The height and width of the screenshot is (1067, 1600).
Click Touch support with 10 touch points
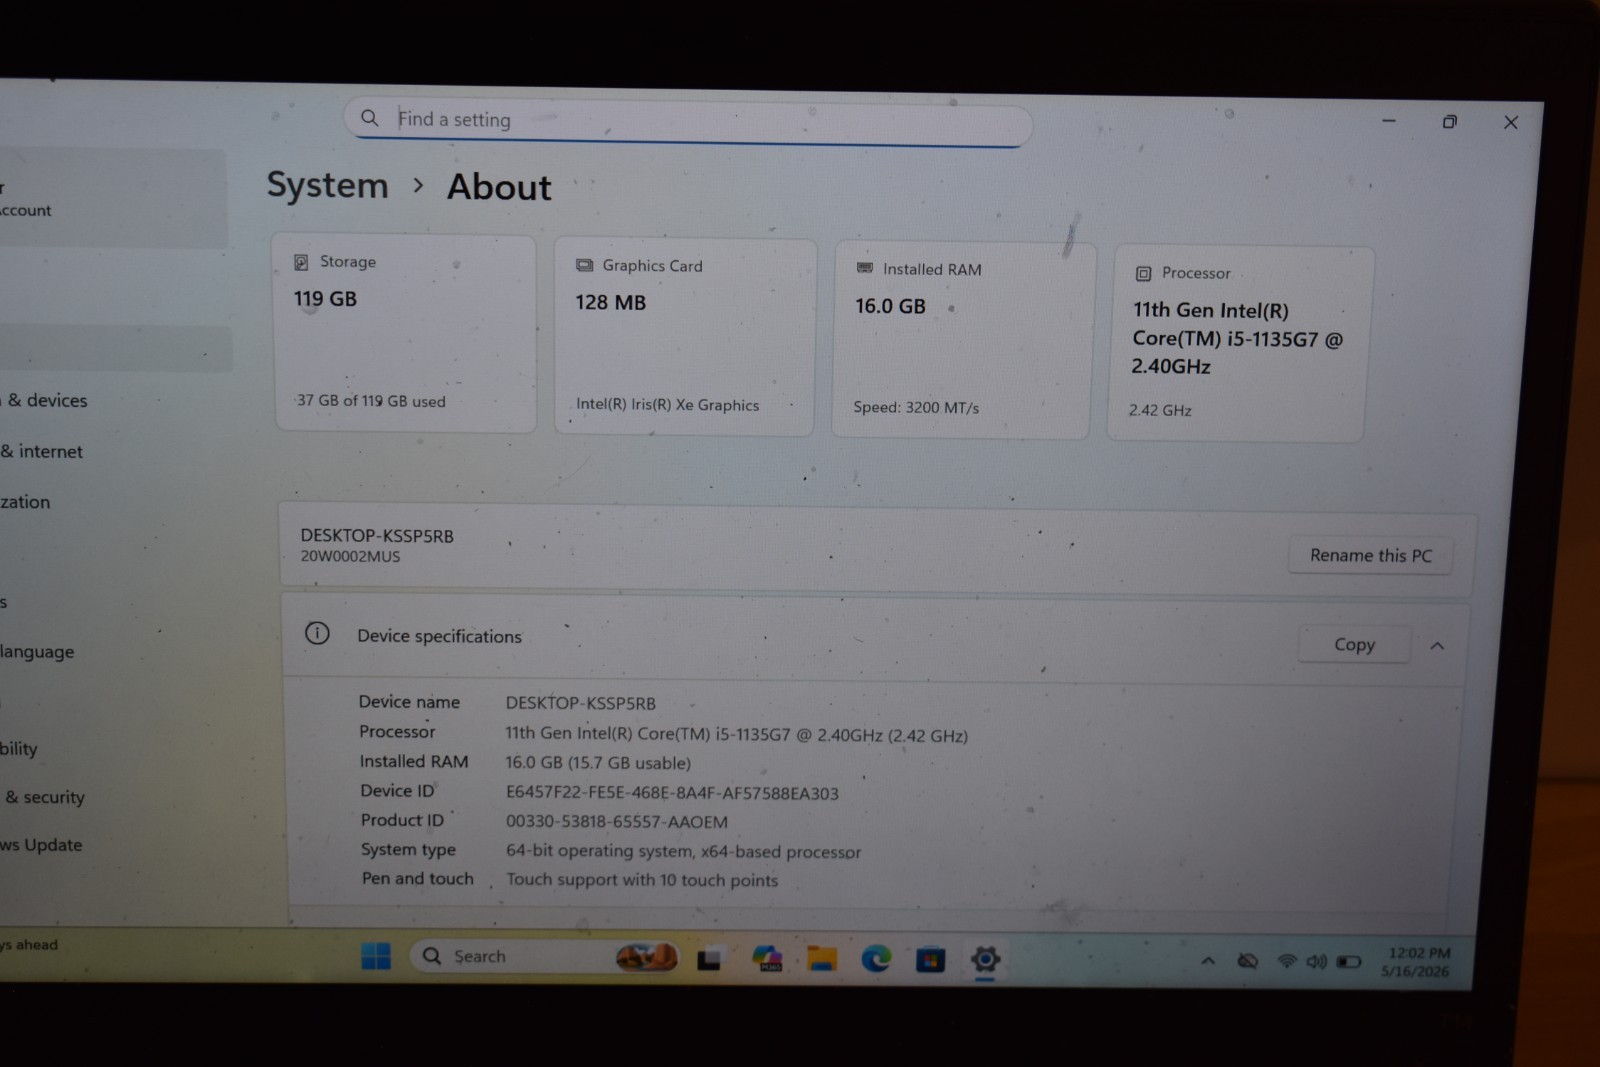[x=642, y=880]
